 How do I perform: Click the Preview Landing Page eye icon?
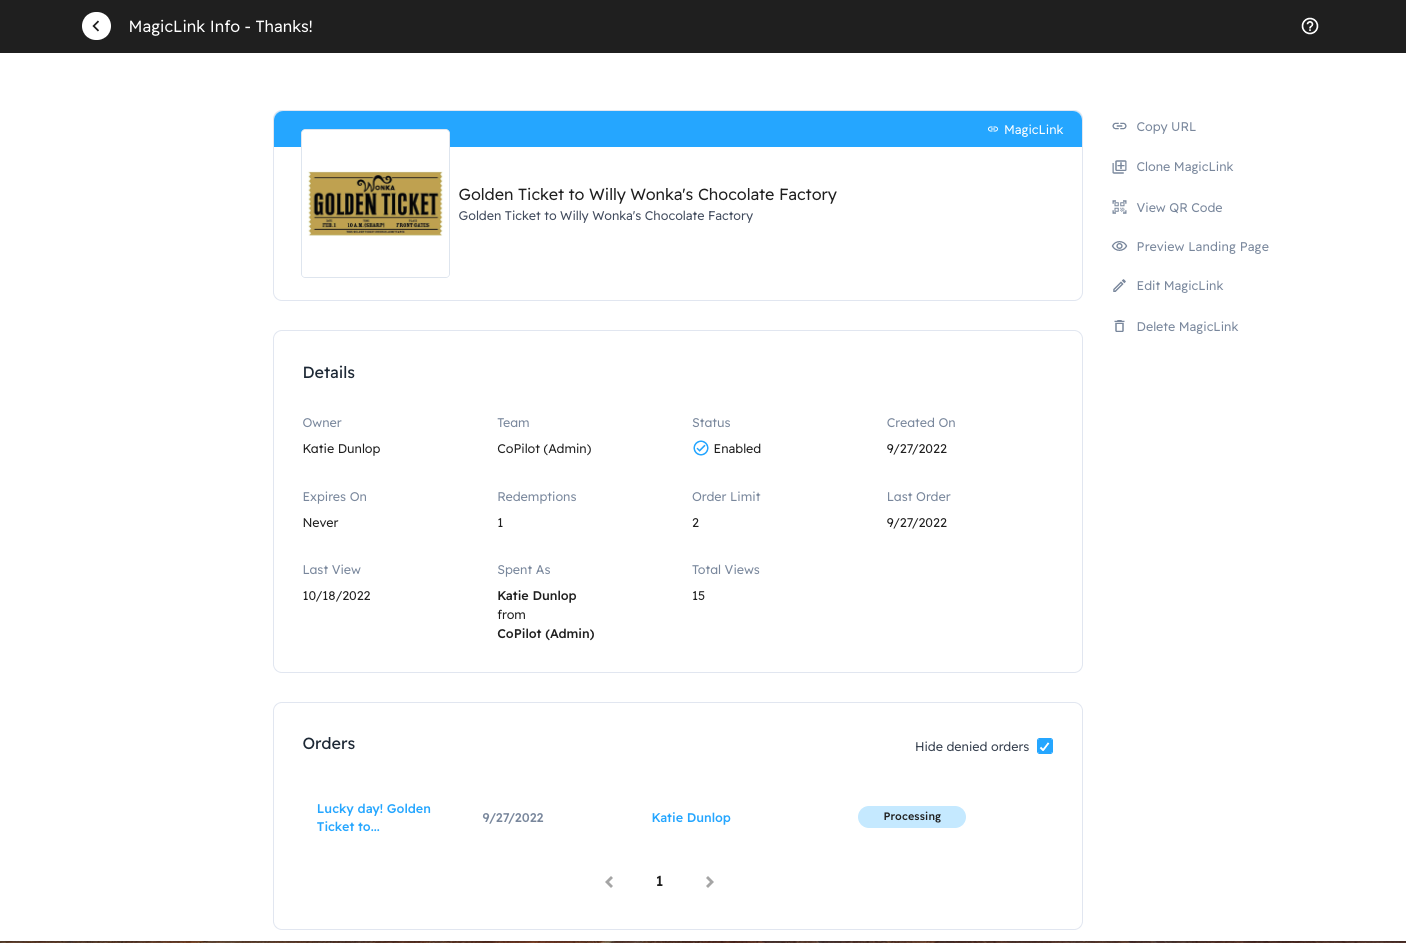(1119, 246)
